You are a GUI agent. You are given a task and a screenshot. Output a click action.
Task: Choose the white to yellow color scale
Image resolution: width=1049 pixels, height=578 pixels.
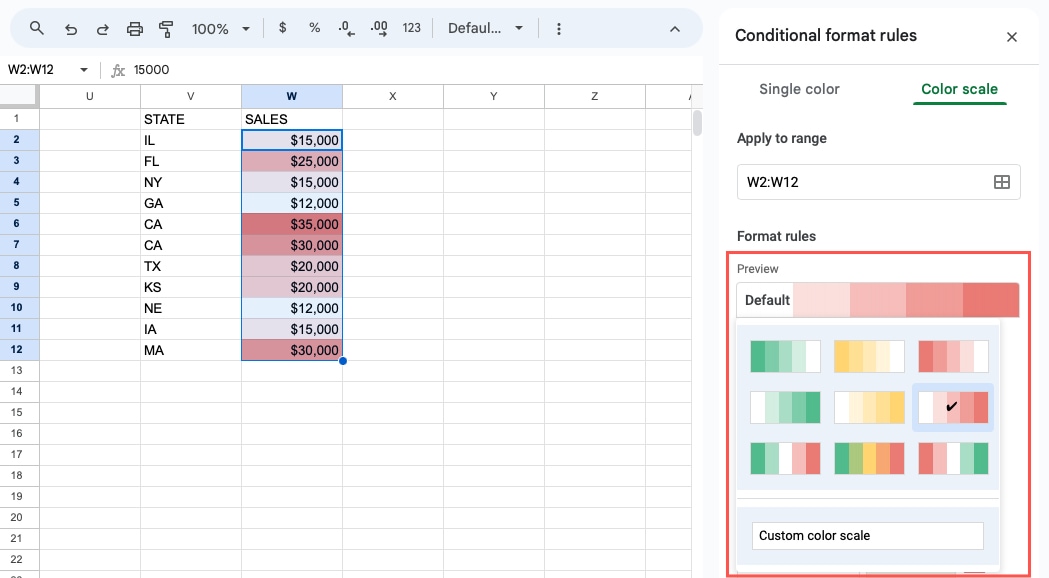(x=869, y=407)
